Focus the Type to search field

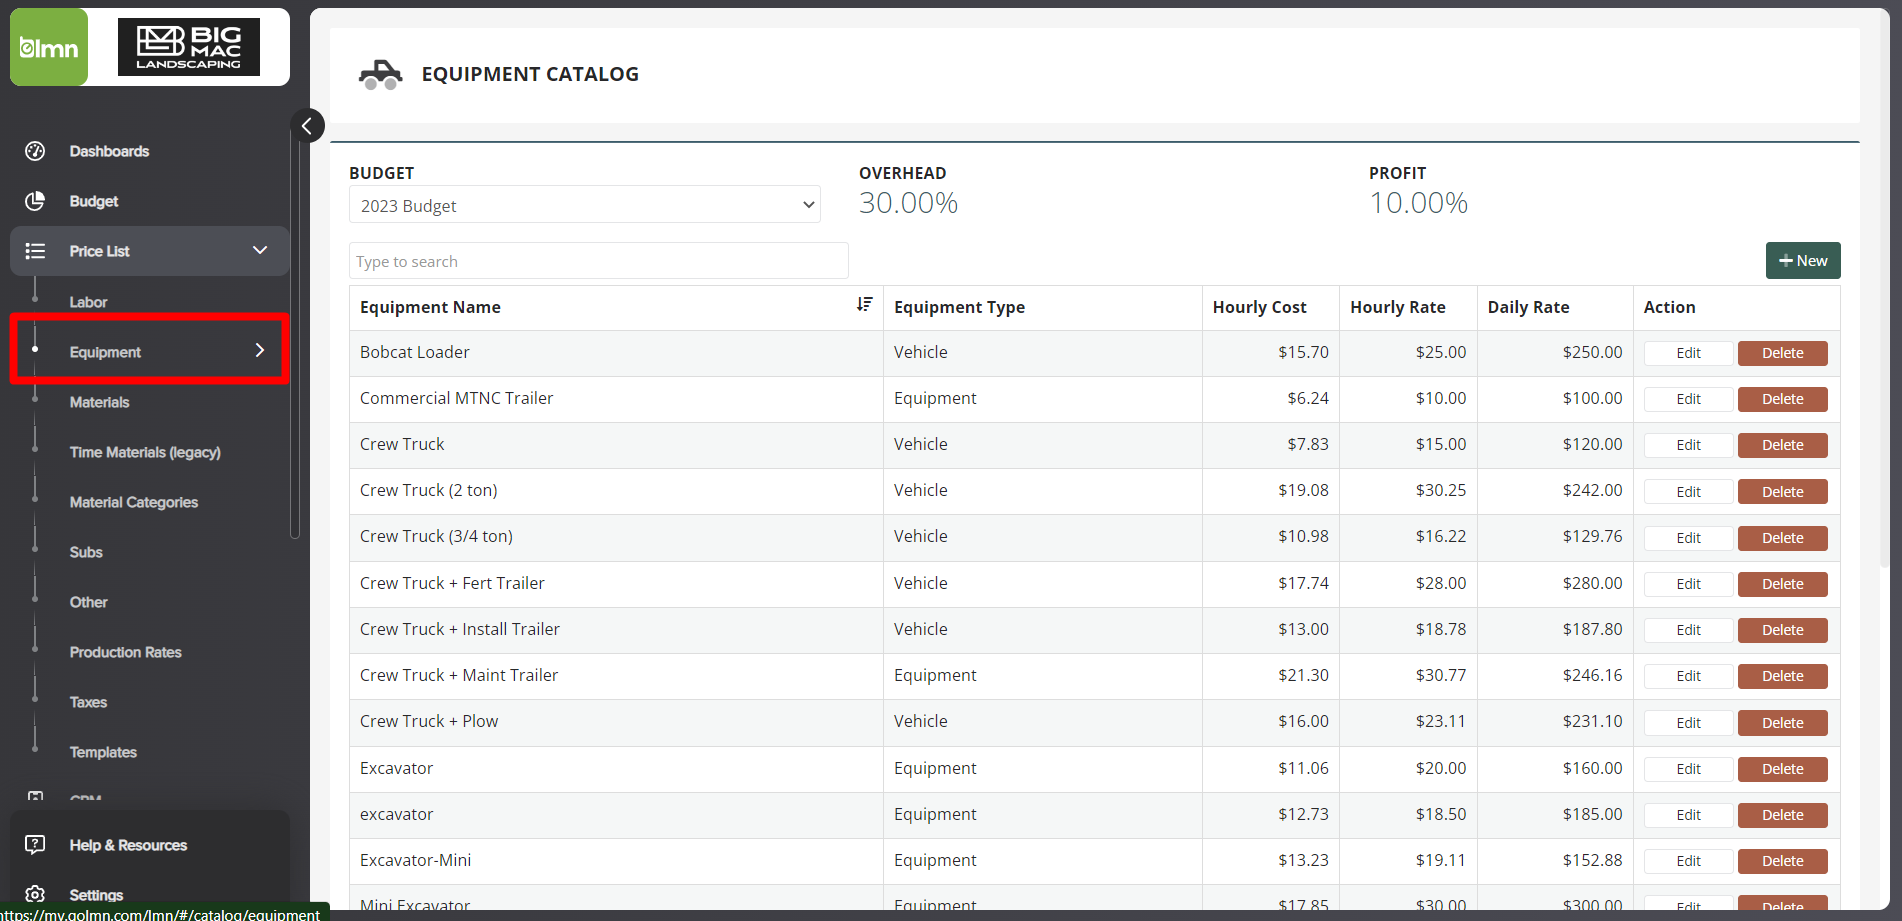pos(598,261)
